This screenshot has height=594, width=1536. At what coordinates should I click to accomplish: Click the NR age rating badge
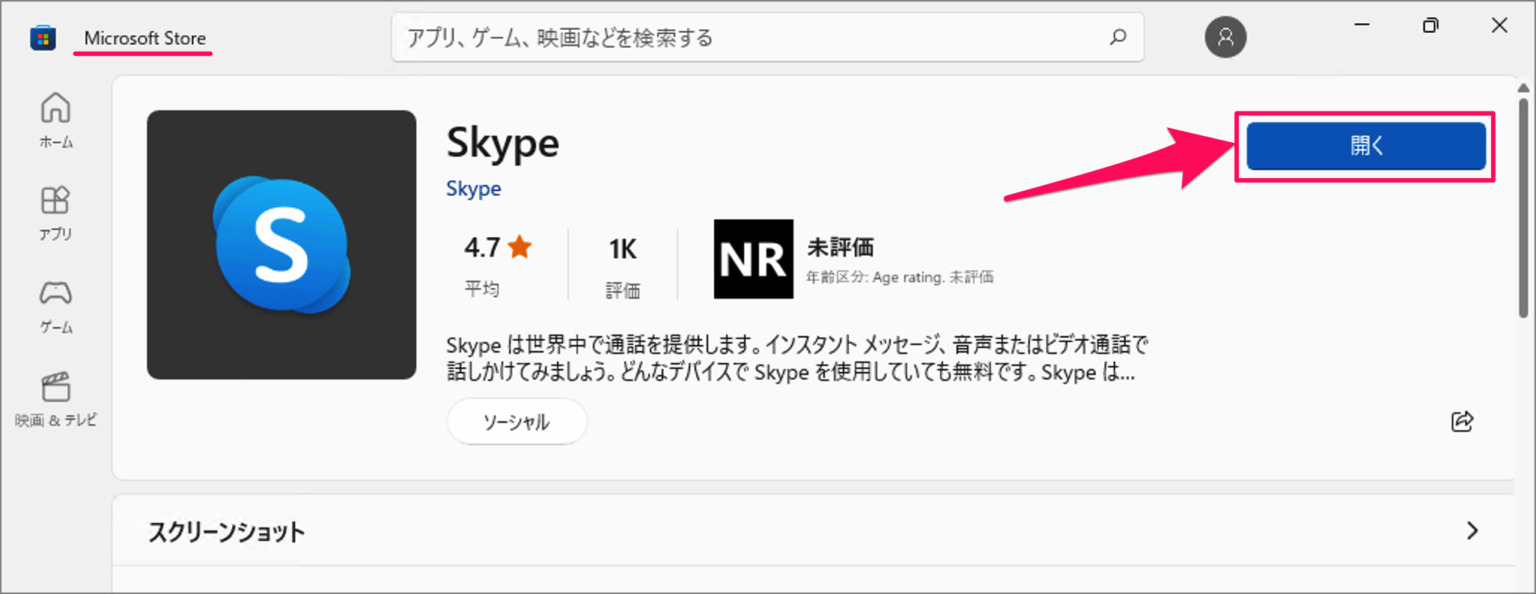[x=753, y=260]
